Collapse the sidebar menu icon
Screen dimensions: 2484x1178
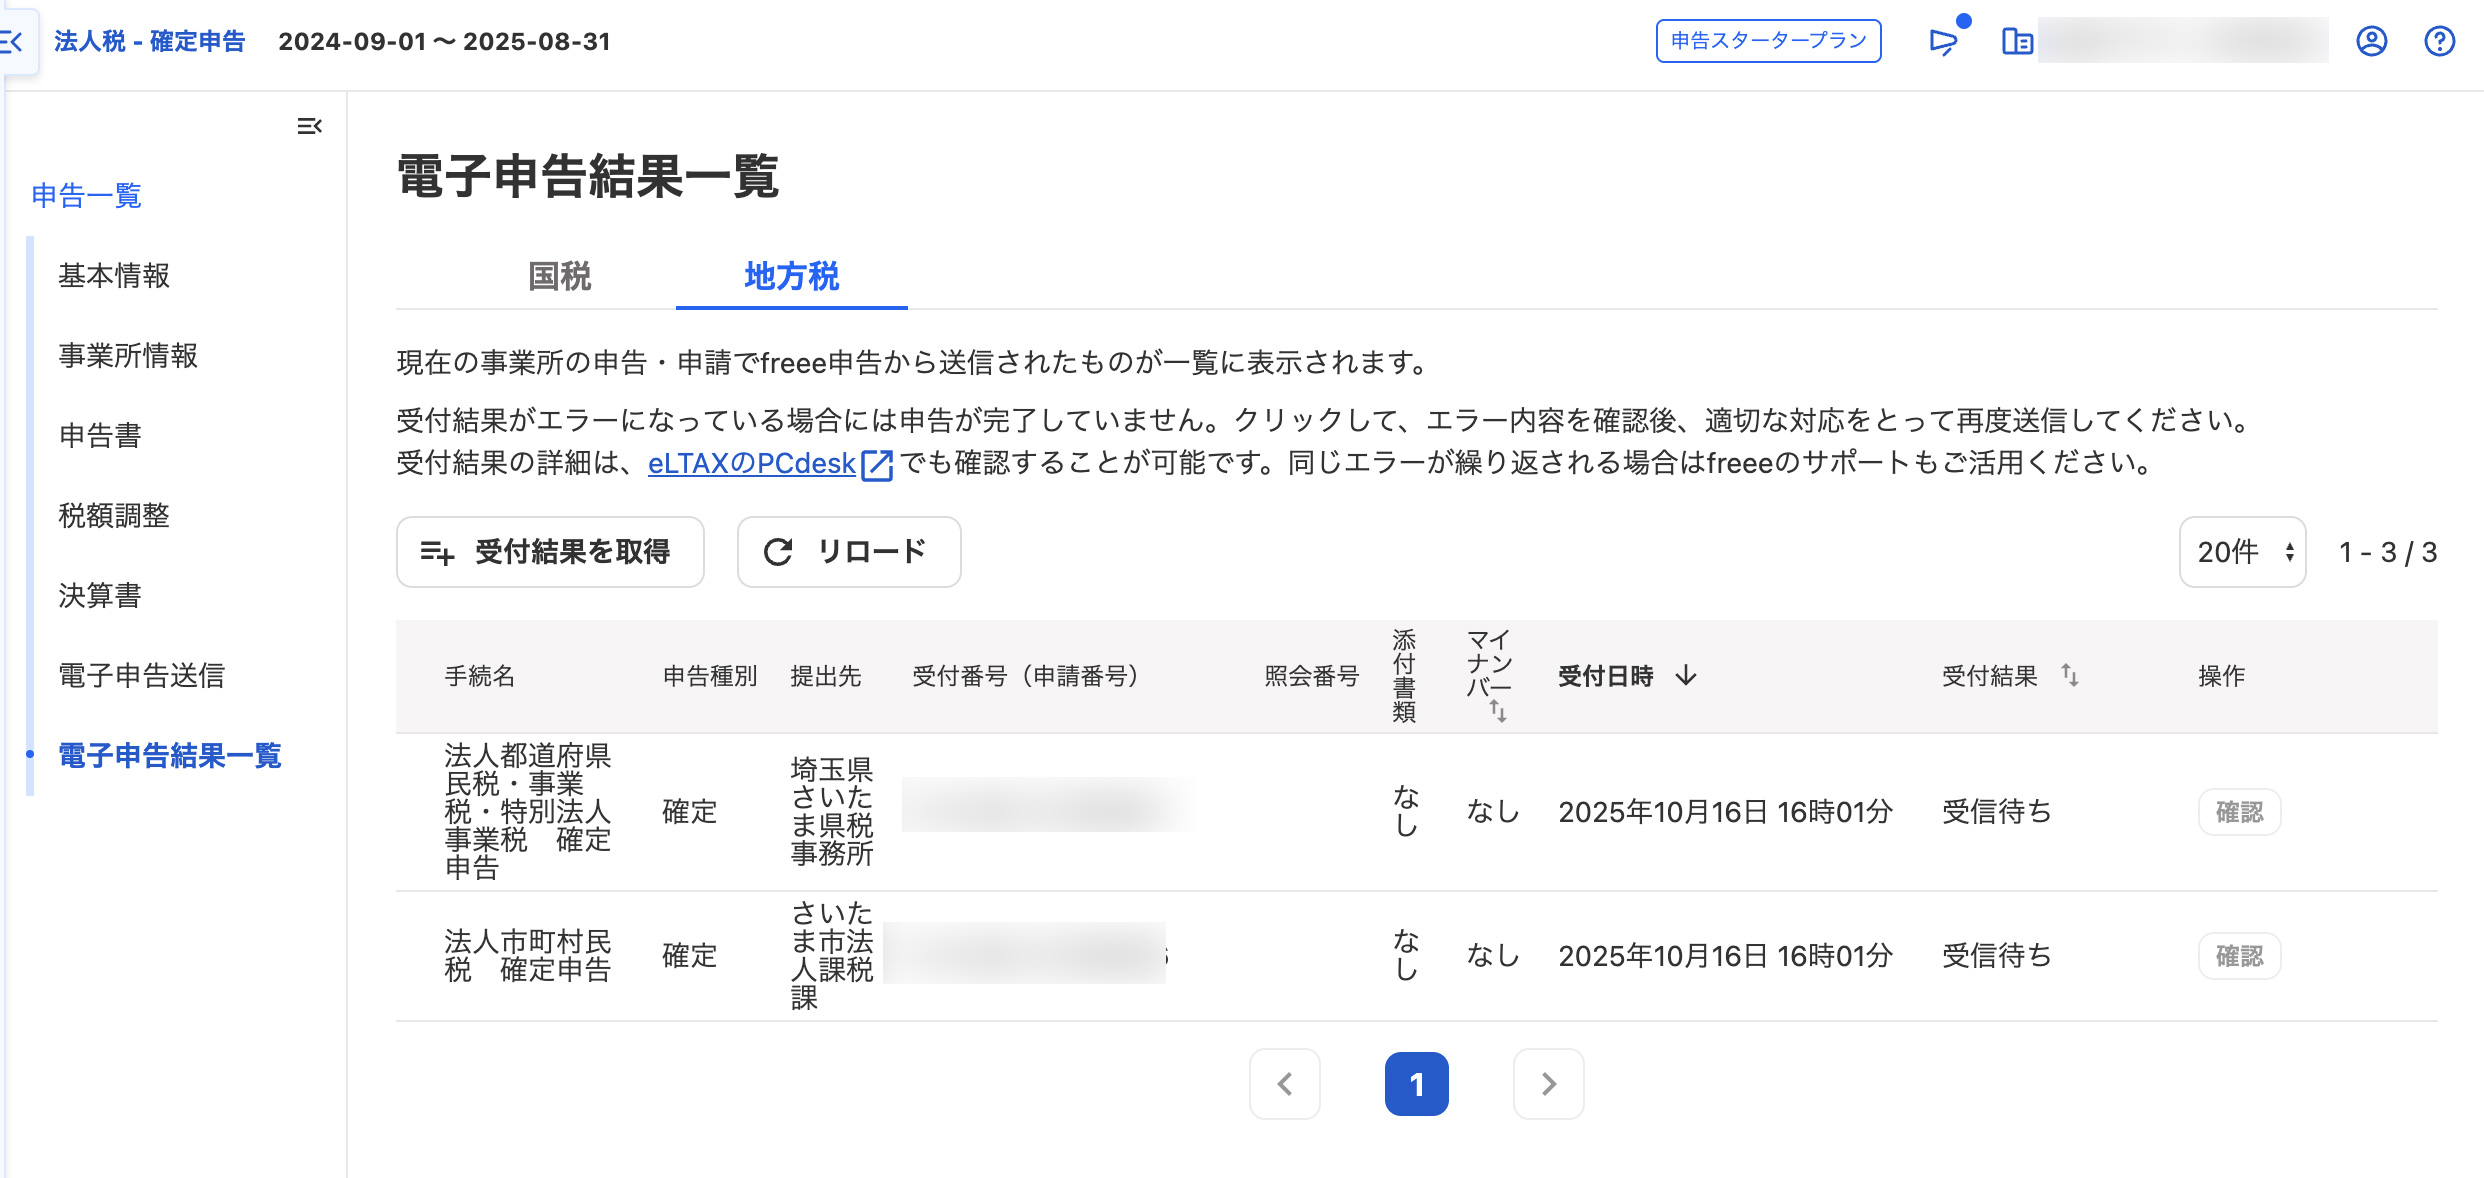(309, 126)
